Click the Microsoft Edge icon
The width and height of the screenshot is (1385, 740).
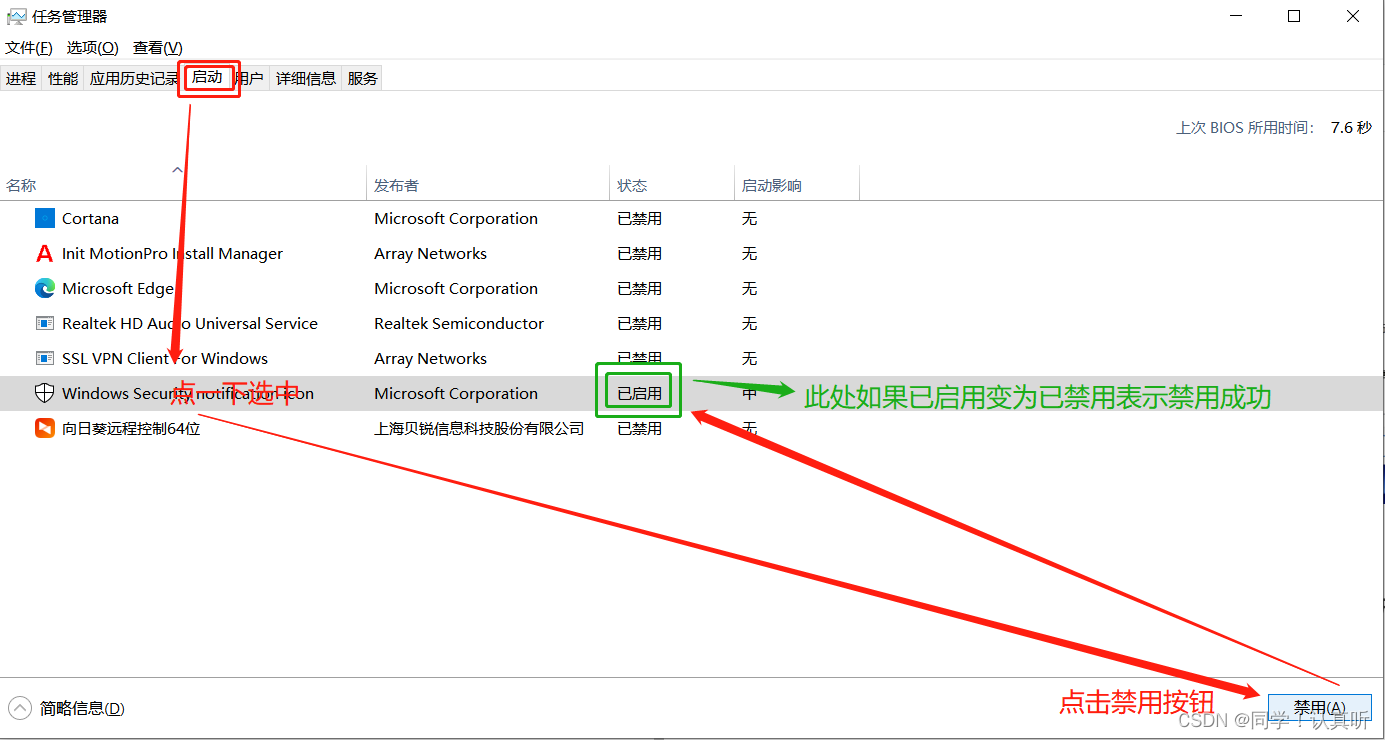pyautogui.click(x=45, y=288)
